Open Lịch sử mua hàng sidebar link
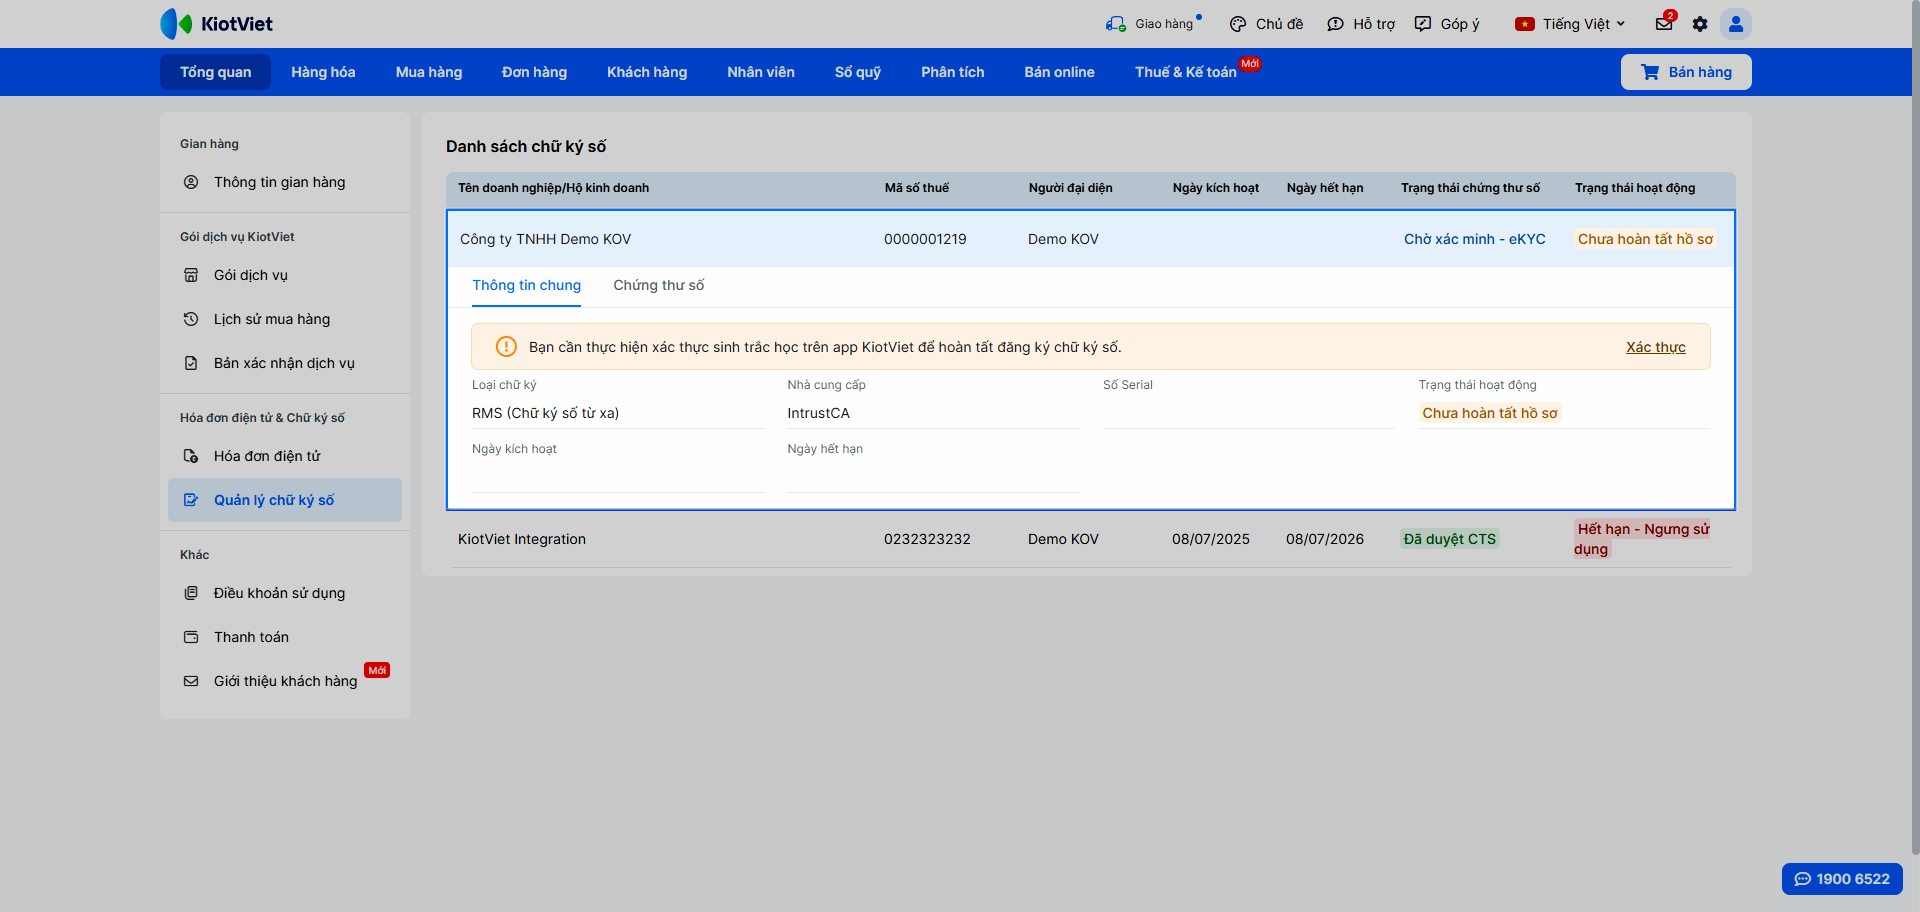 285,319
